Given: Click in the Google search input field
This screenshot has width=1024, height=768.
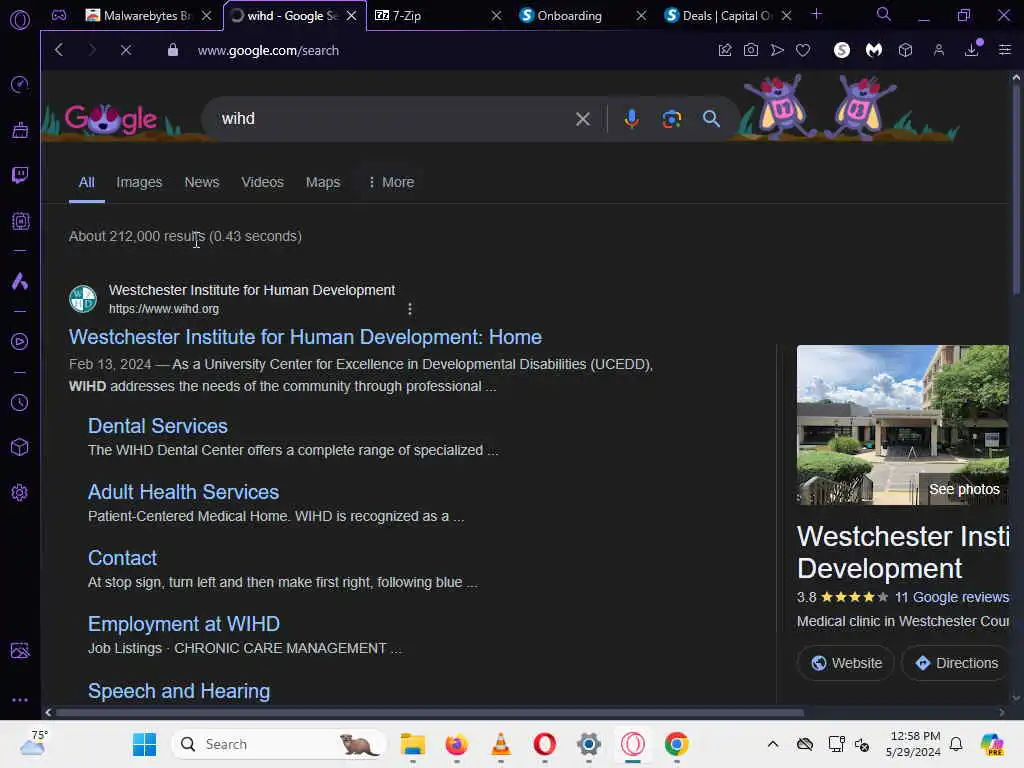Looking at the screenshot, I should [x=392, y=119].
